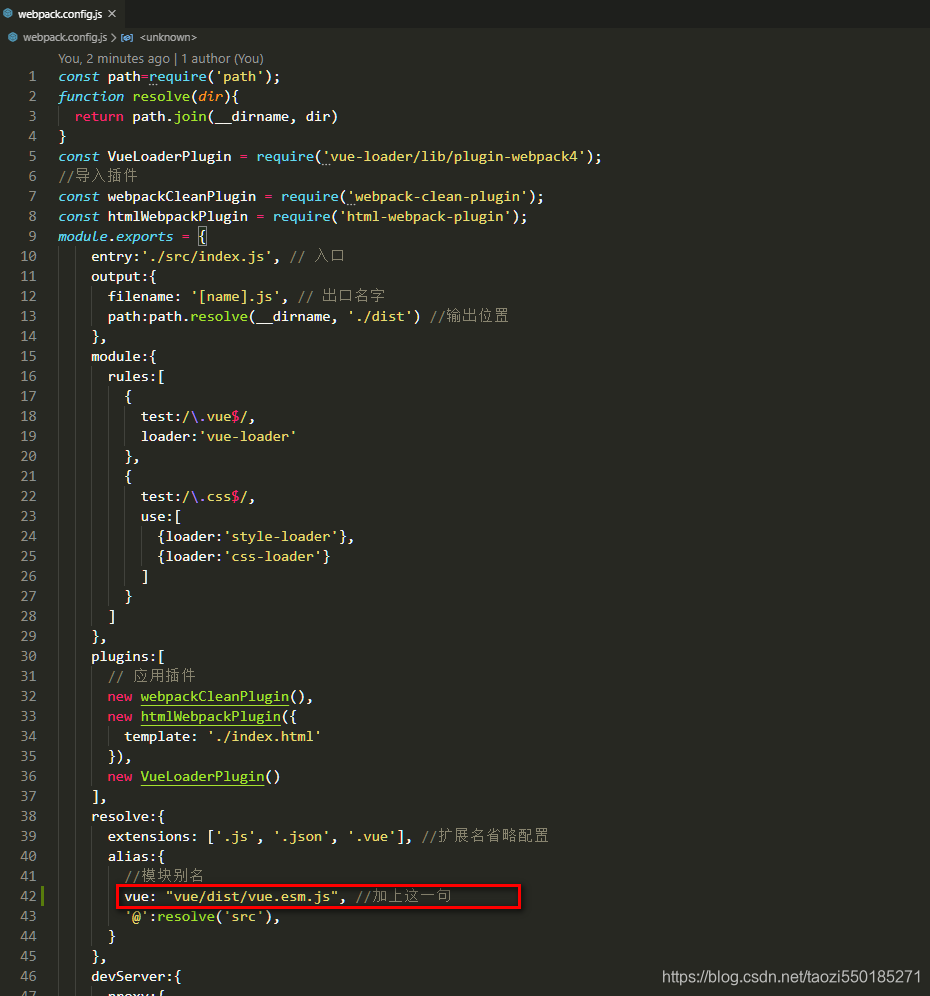
Task: Select line number 42 in the gutter
Action: [x=28, y=896]
